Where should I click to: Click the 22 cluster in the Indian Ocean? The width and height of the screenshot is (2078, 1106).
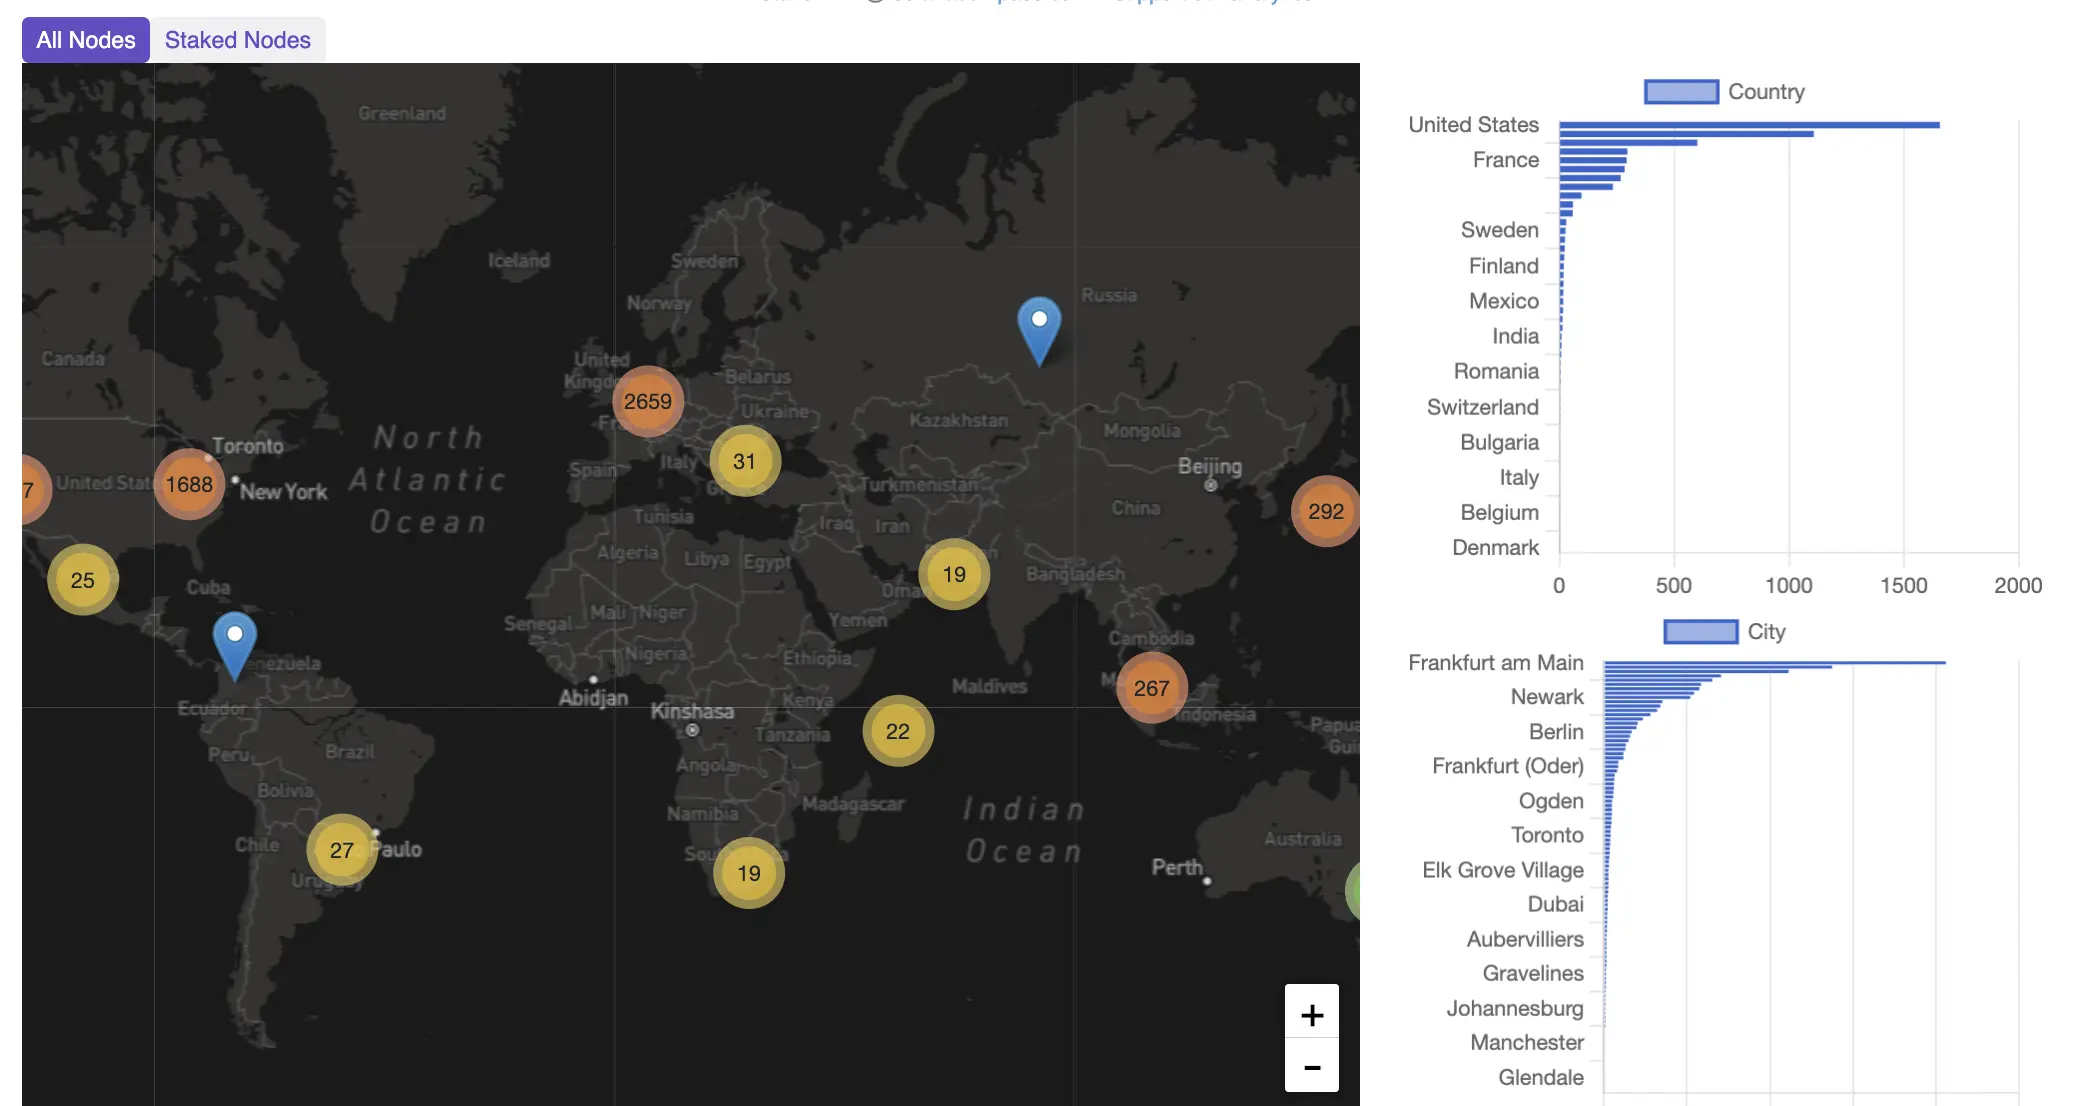tap(896, 731)
